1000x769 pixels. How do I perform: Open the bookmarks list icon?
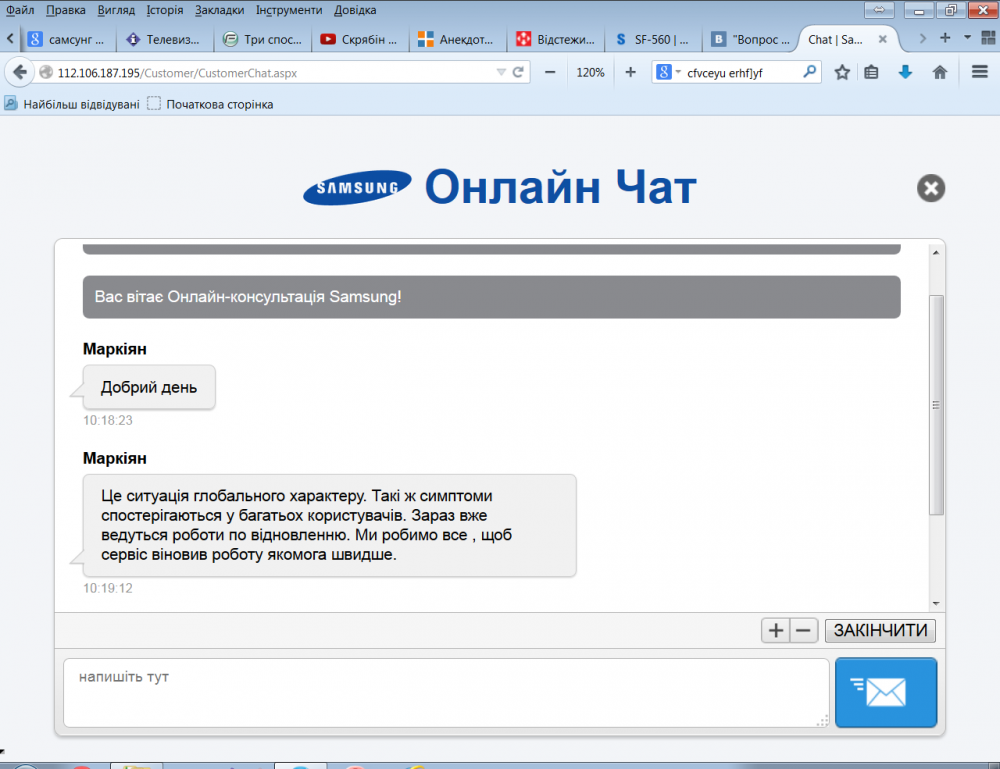(871, 73)
